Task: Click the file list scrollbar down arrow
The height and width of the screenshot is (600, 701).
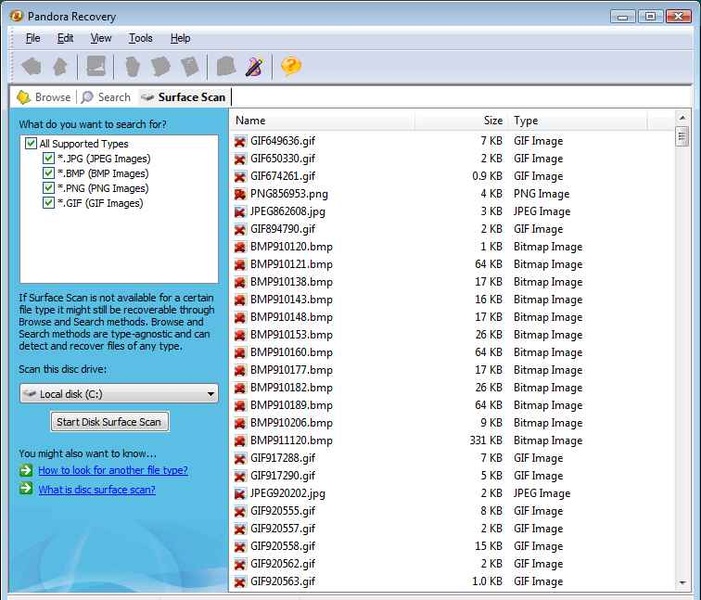Action: pos(682,583)
